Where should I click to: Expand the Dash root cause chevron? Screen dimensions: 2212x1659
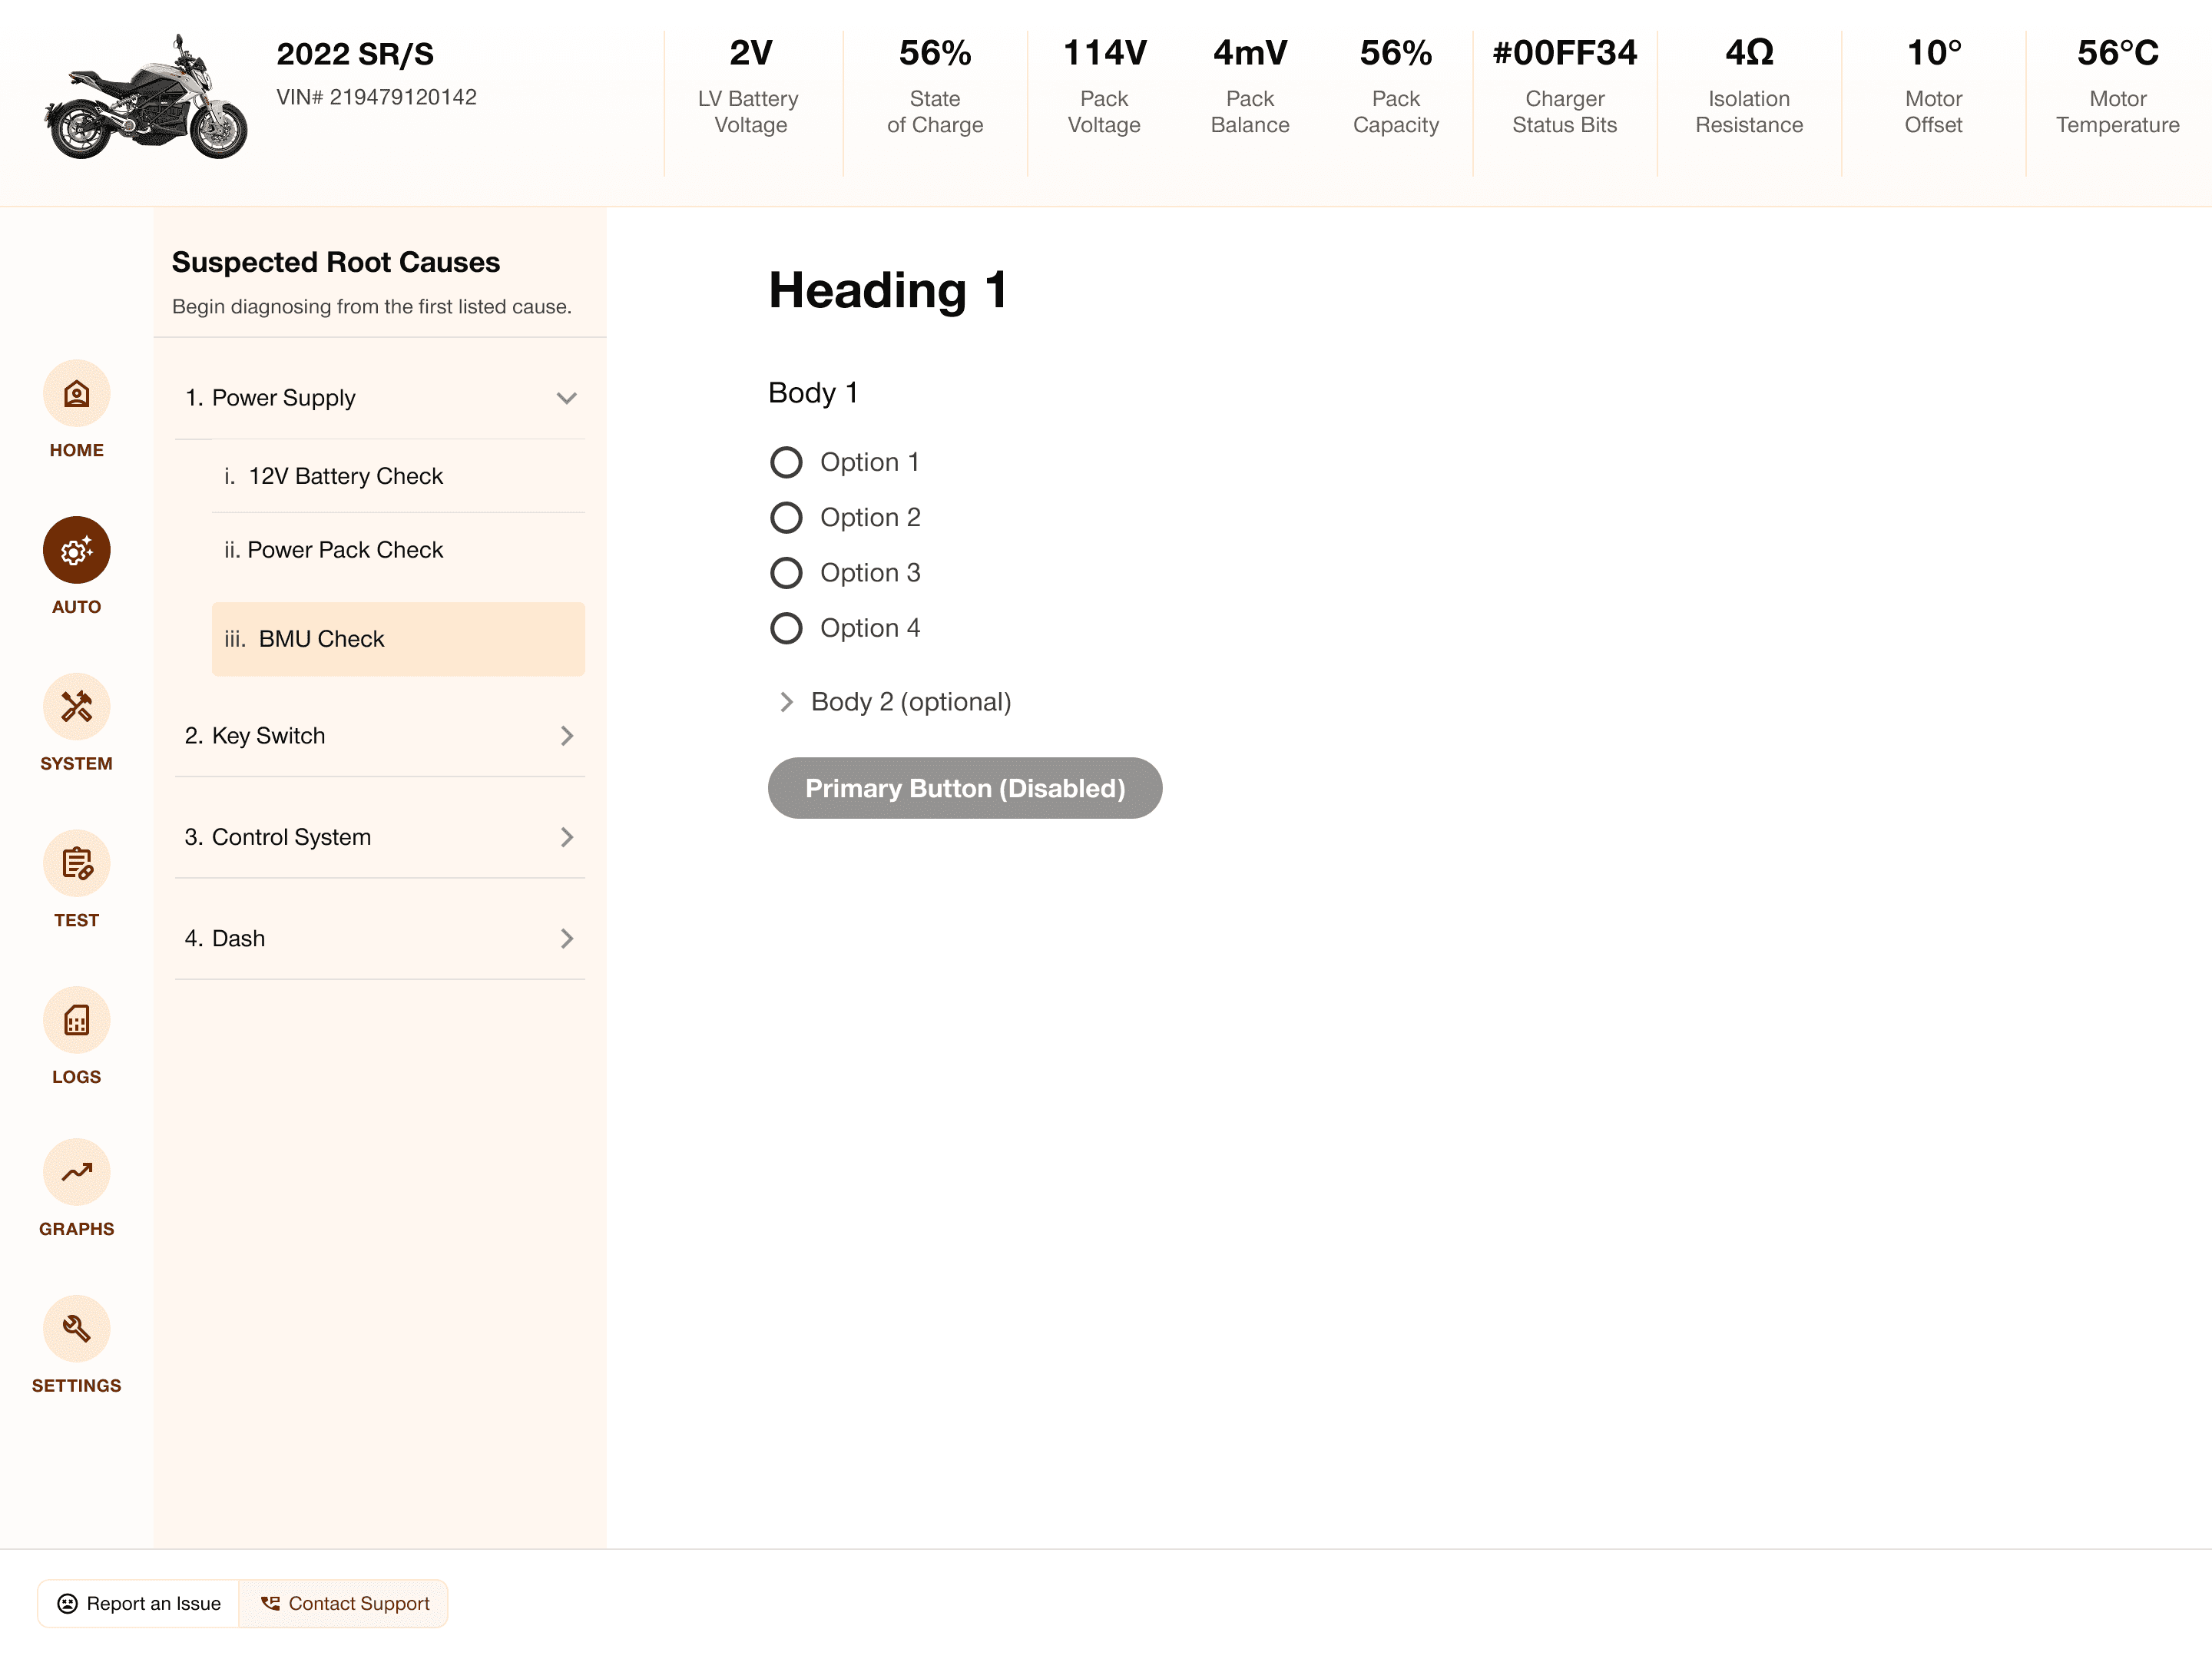[566, 938]
